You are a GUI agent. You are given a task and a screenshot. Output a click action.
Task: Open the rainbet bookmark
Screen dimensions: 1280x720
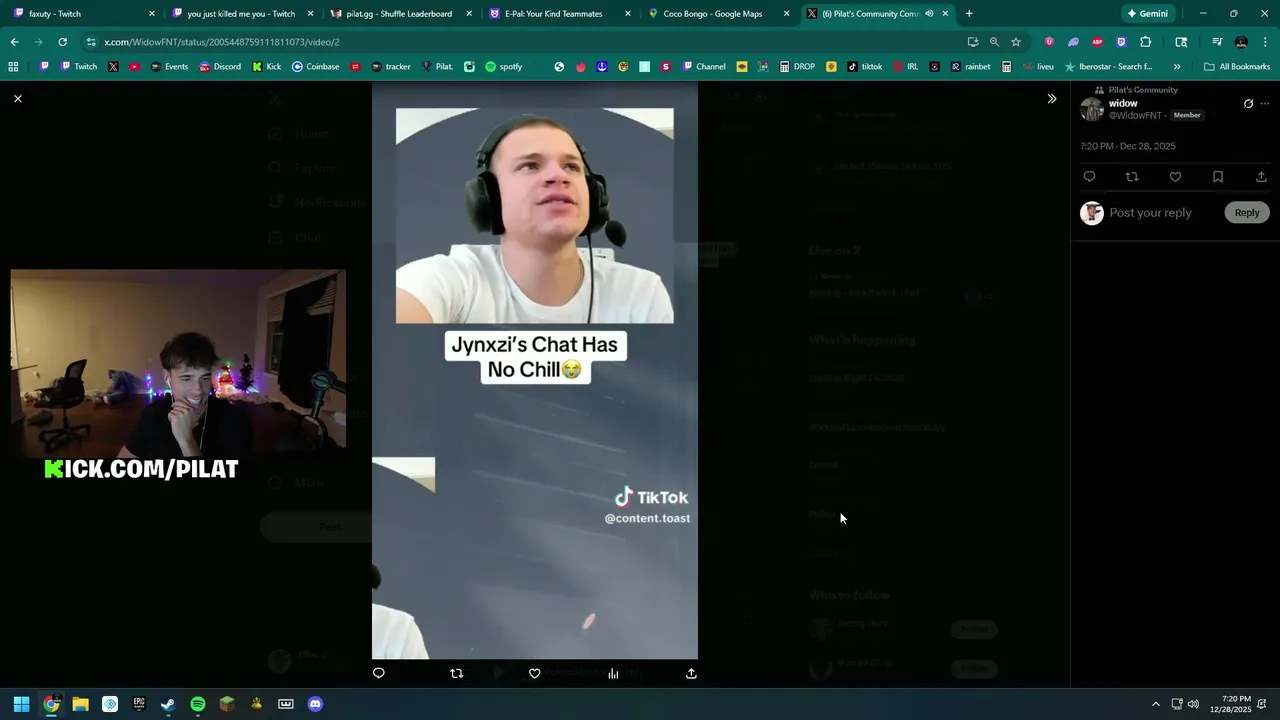click(x=970, y=67)
